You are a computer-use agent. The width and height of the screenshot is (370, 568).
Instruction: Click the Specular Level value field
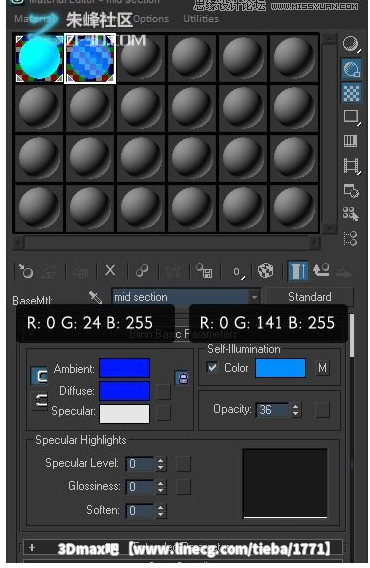(140, 464)
